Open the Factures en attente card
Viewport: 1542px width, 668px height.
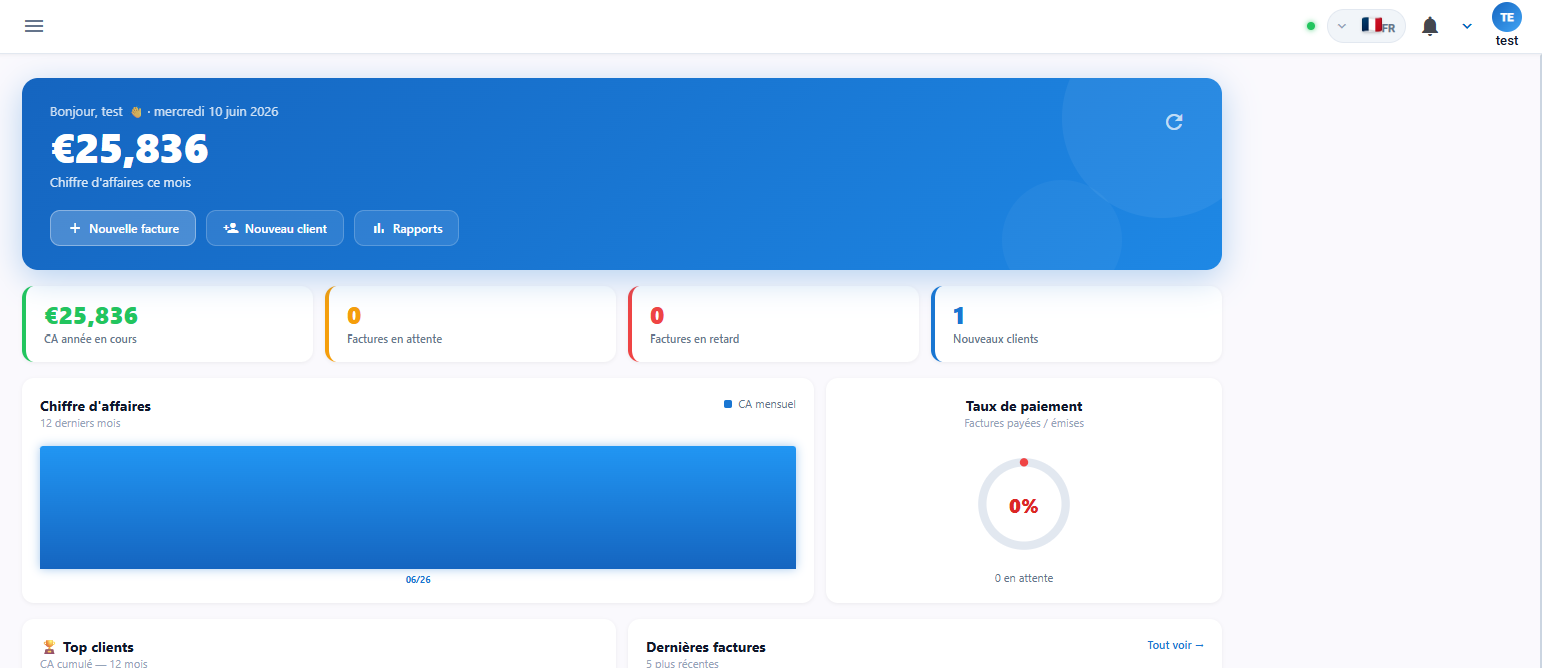(470, 324)
